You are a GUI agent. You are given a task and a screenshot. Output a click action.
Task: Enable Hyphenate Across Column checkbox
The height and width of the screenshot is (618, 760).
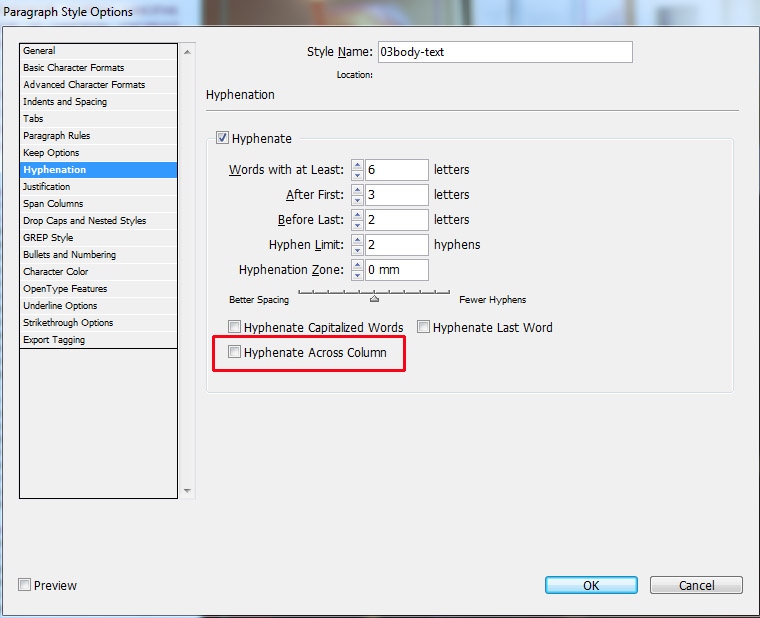[x=234, y=352]
